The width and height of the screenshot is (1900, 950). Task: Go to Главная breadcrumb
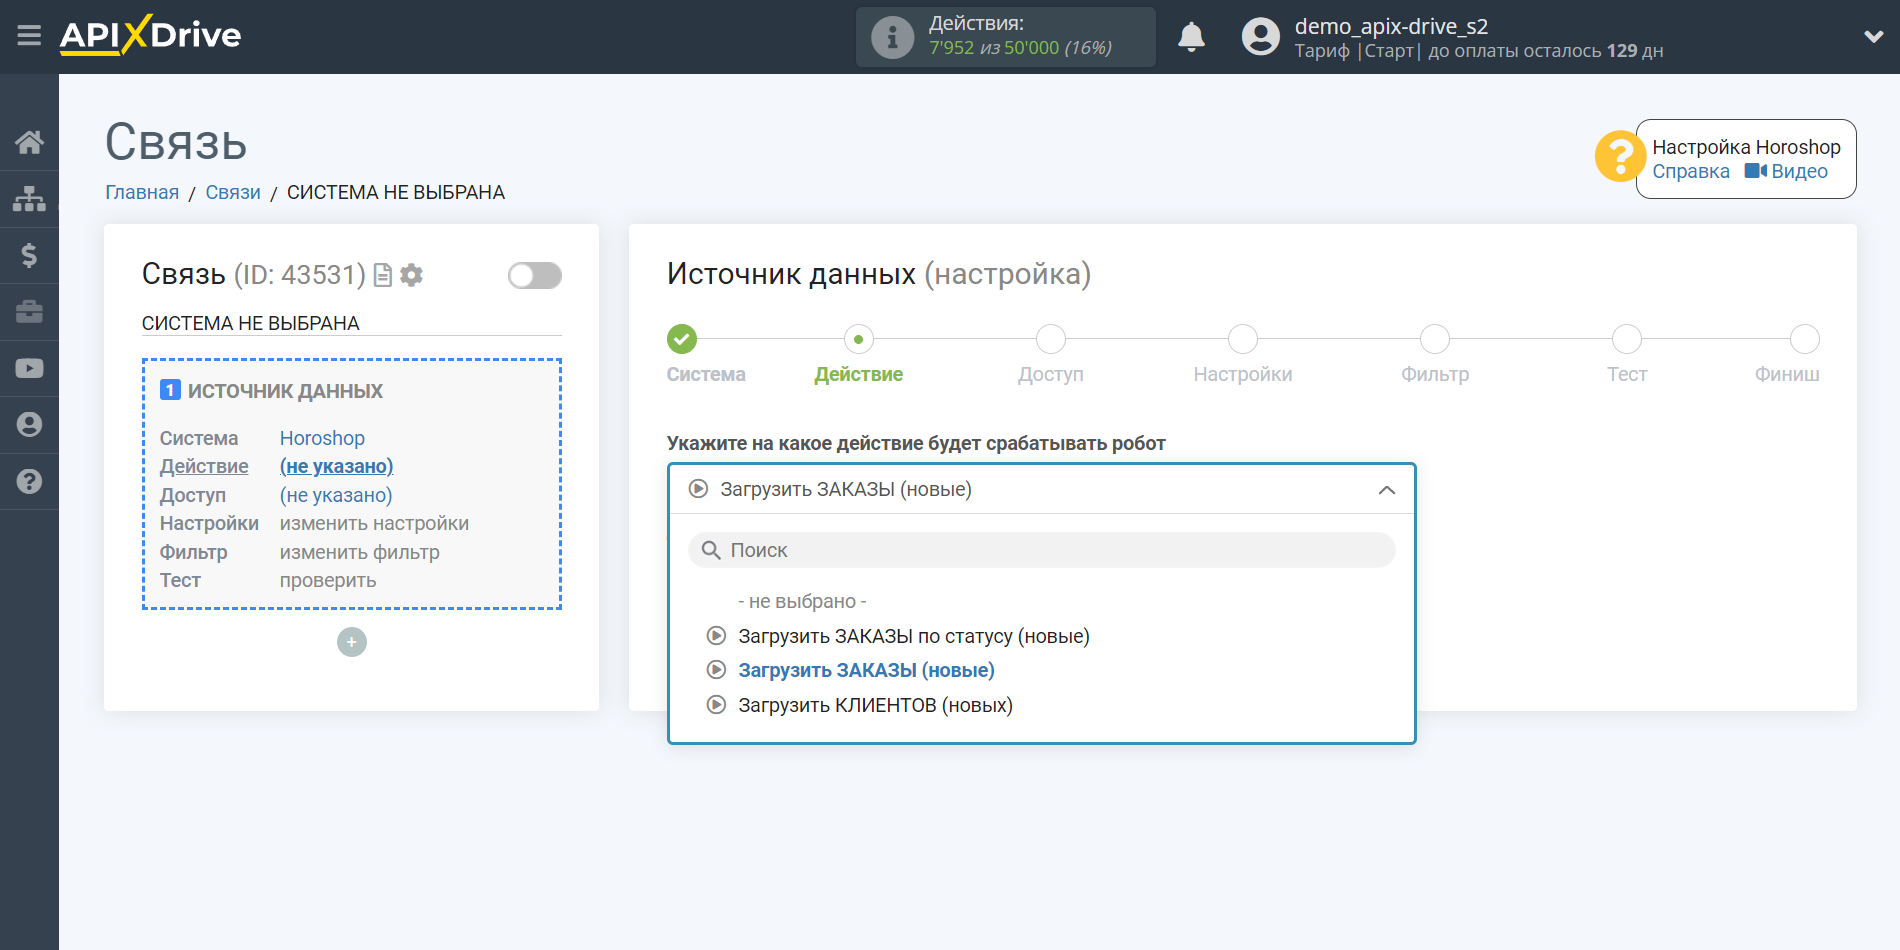tap(142, 192)
